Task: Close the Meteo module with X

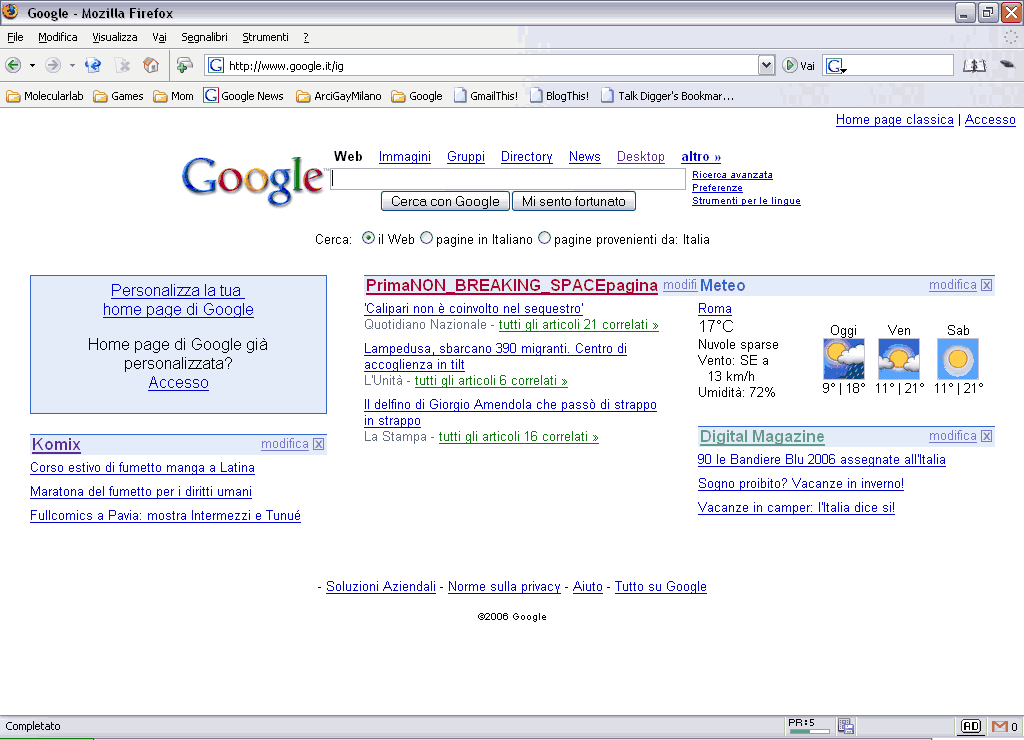Action: pos(987,285)
